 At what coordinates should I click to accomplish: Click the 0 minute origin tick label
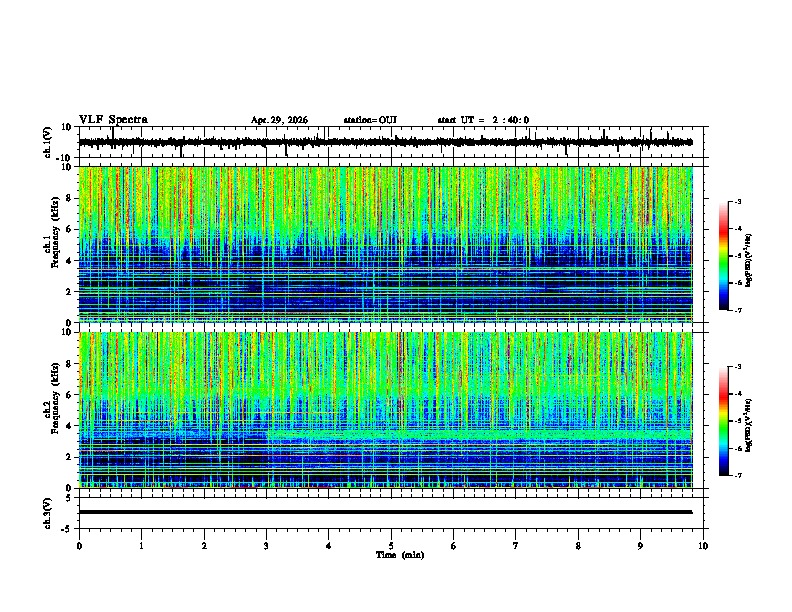79,546
